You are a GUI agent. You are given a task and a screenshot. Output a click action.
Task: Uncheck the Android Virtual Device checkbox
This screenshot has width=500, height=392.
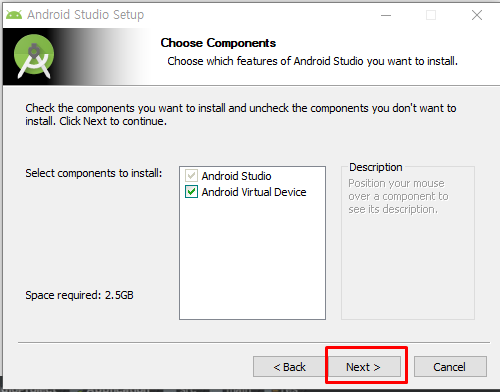(191, 192)
